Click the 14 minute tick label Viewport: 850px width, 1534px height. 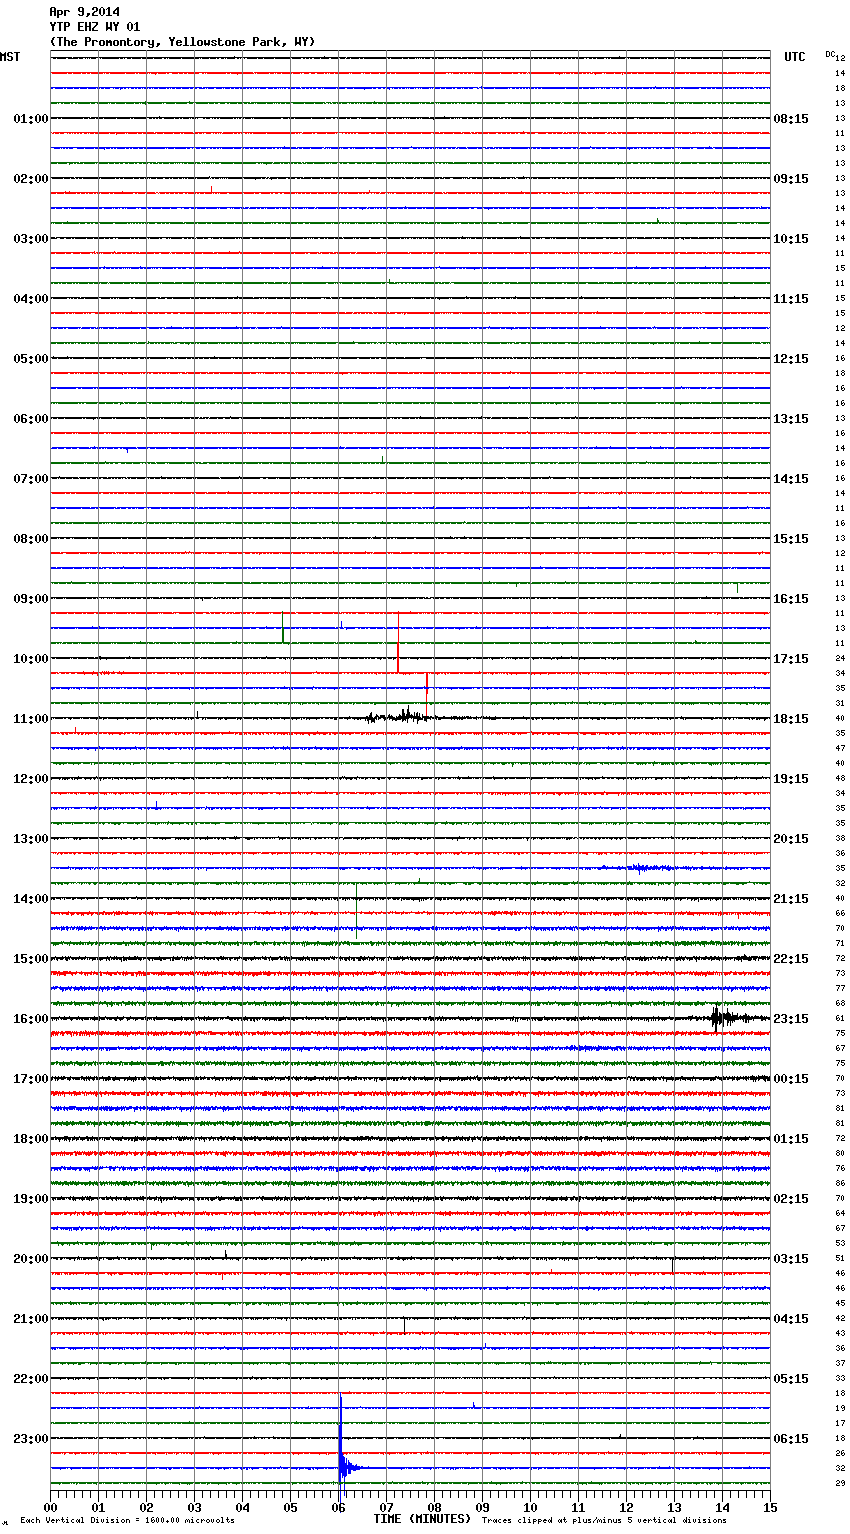[722, 1507]
